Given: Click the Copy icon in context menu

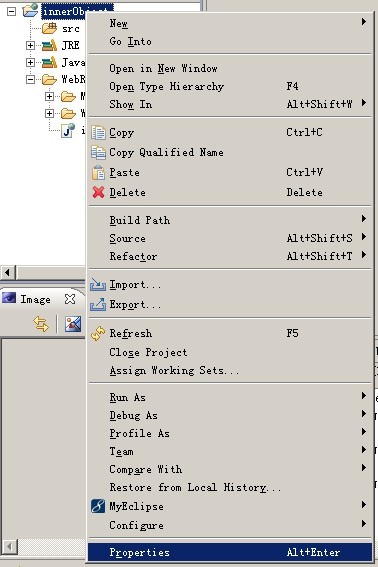Looking at the screenshot, I should coord(98,133).
